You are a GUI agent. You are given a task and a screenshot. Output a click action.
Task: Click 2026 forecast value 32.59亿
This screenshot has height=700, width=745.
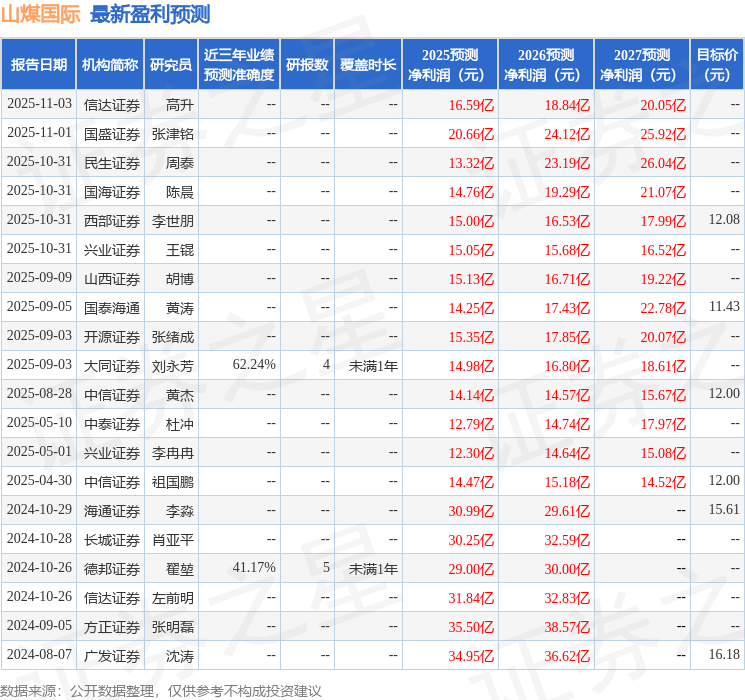point(567,540)
